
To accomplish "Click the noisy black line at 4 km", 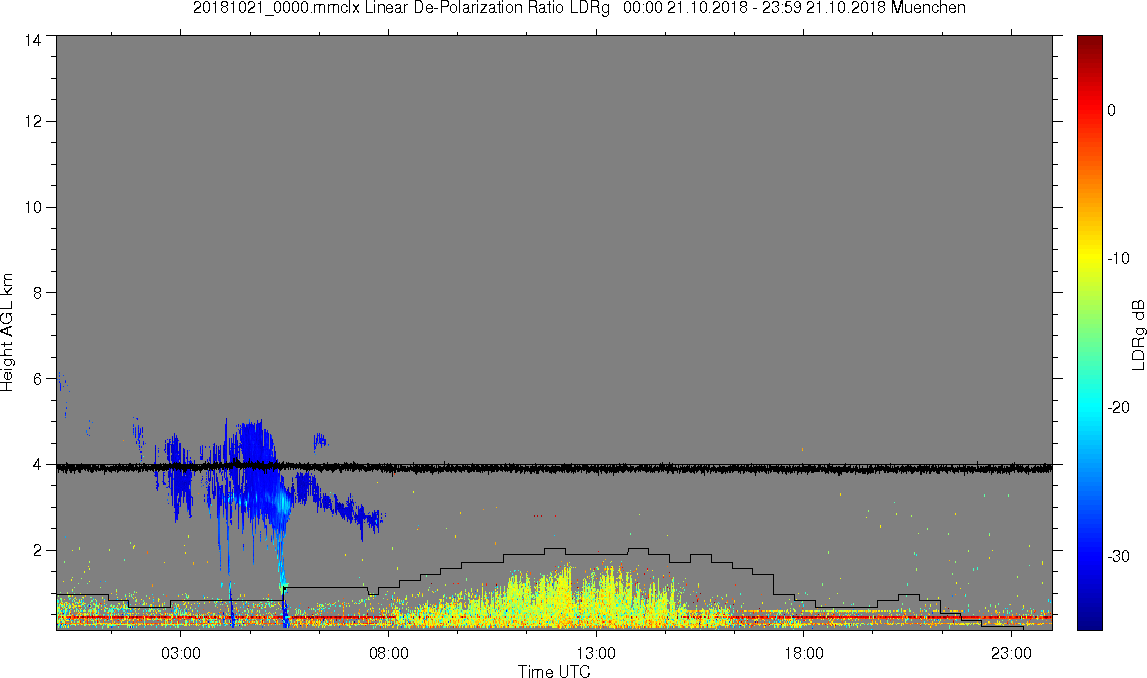I will (x=554, y=467).
